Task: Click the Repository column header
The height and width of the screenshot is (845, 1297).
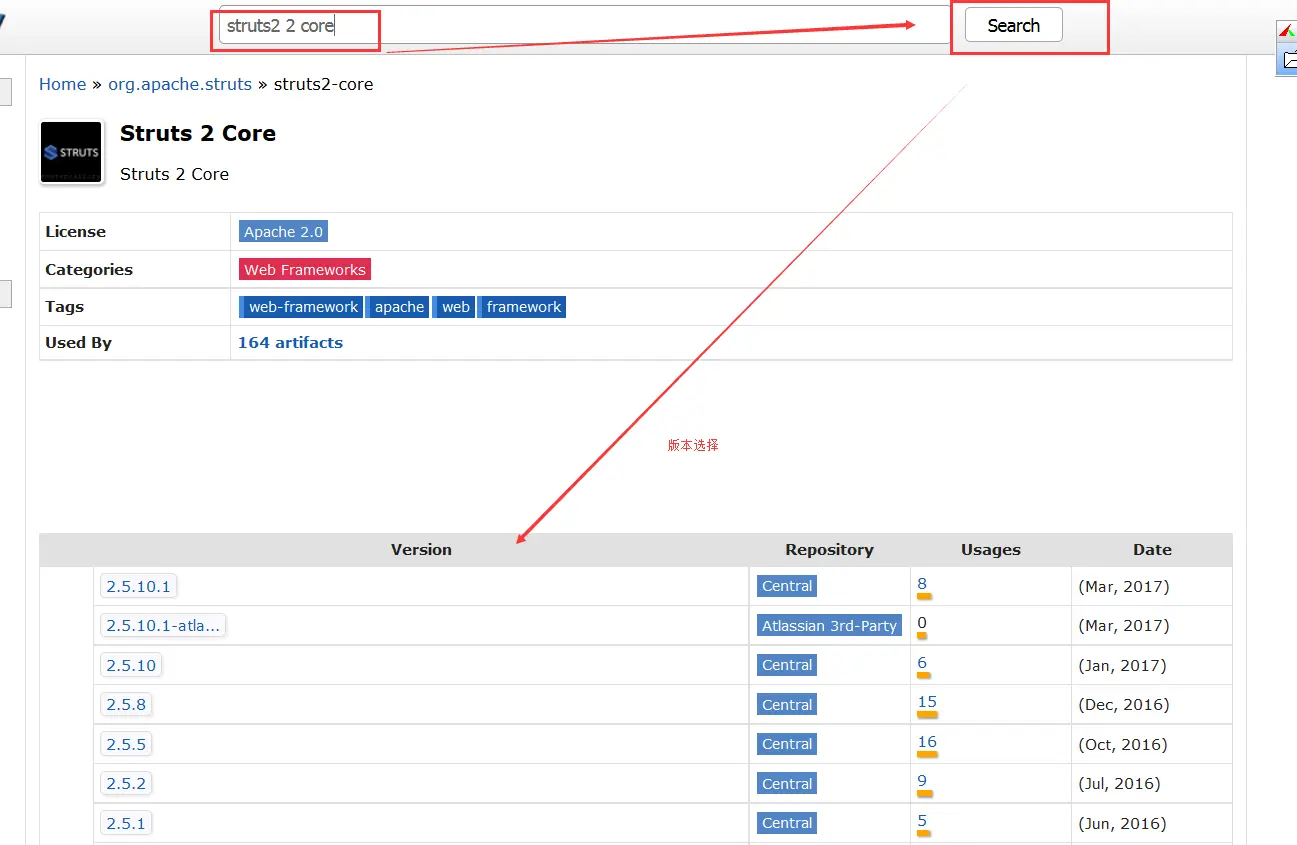Action: [x=829, y=549]
